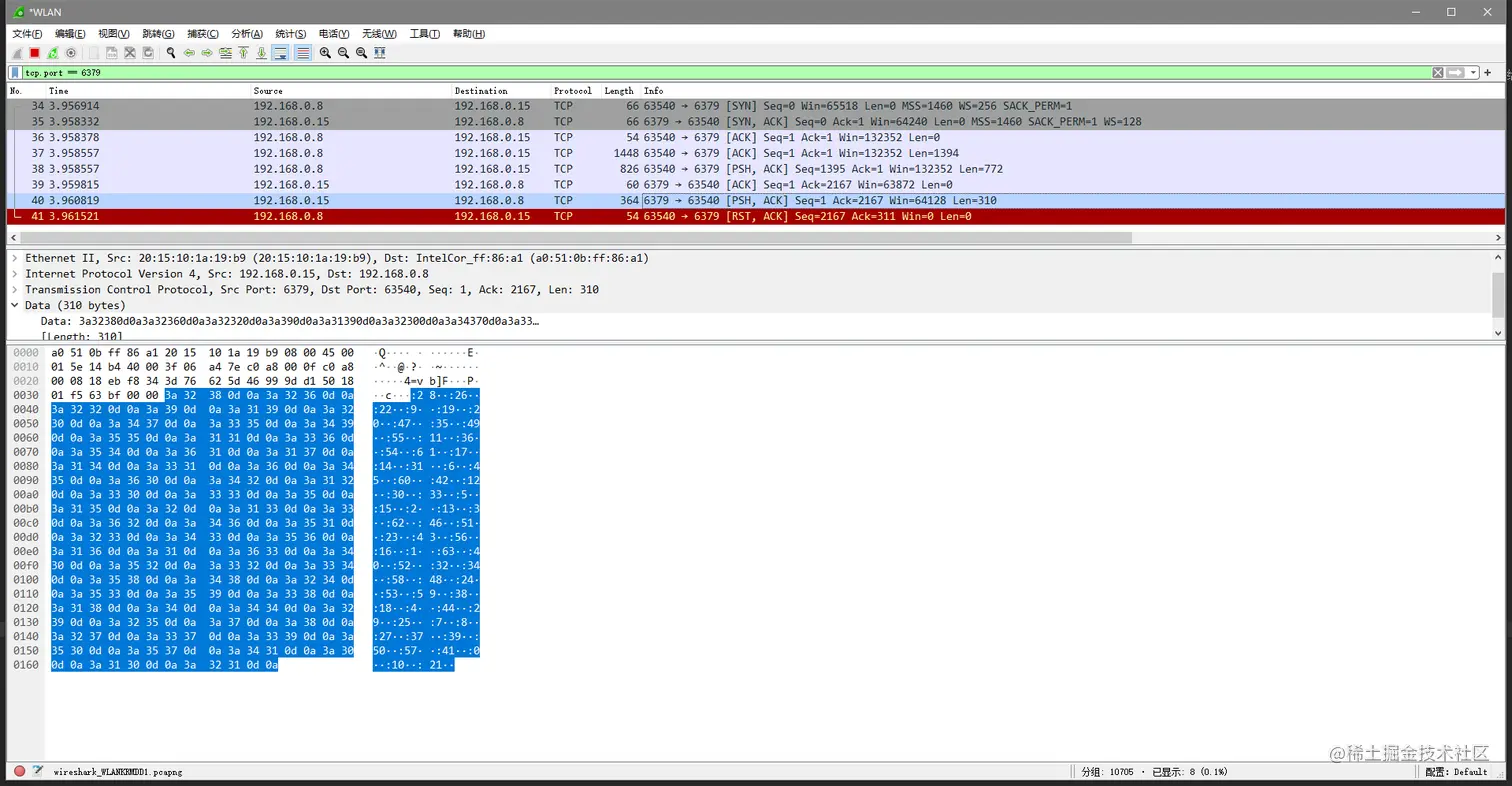Click the display filter bookmark icon

15,73
